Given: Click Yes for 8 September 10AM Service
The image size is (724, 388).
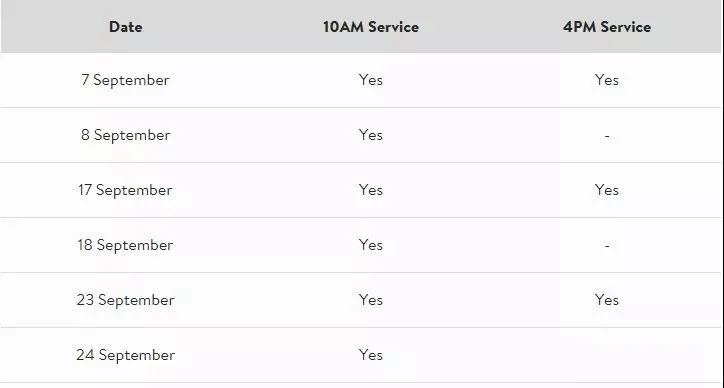Looking at the screenshot, I should (x=371, y=135).
